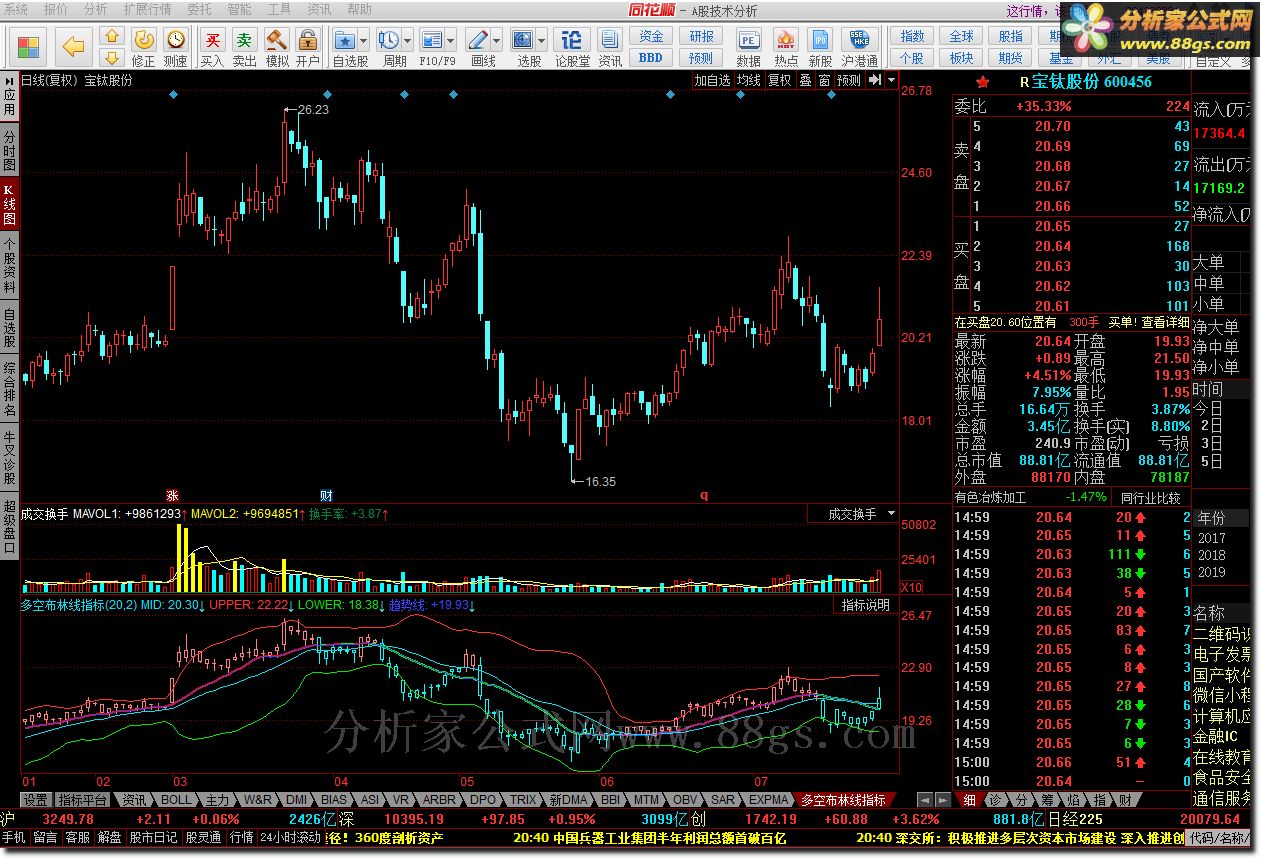Open 模拟 simulated trading gavel icon

[276, 40]
